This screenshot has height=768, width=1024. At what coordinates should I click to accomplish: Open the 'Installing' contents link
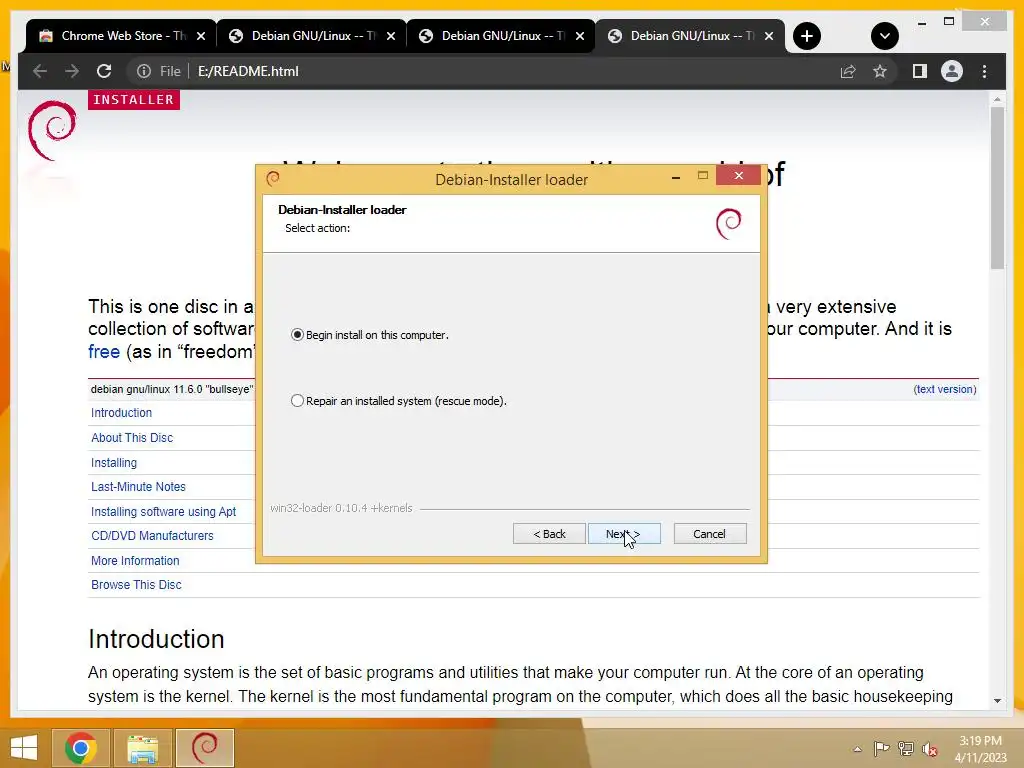(114, 462)
